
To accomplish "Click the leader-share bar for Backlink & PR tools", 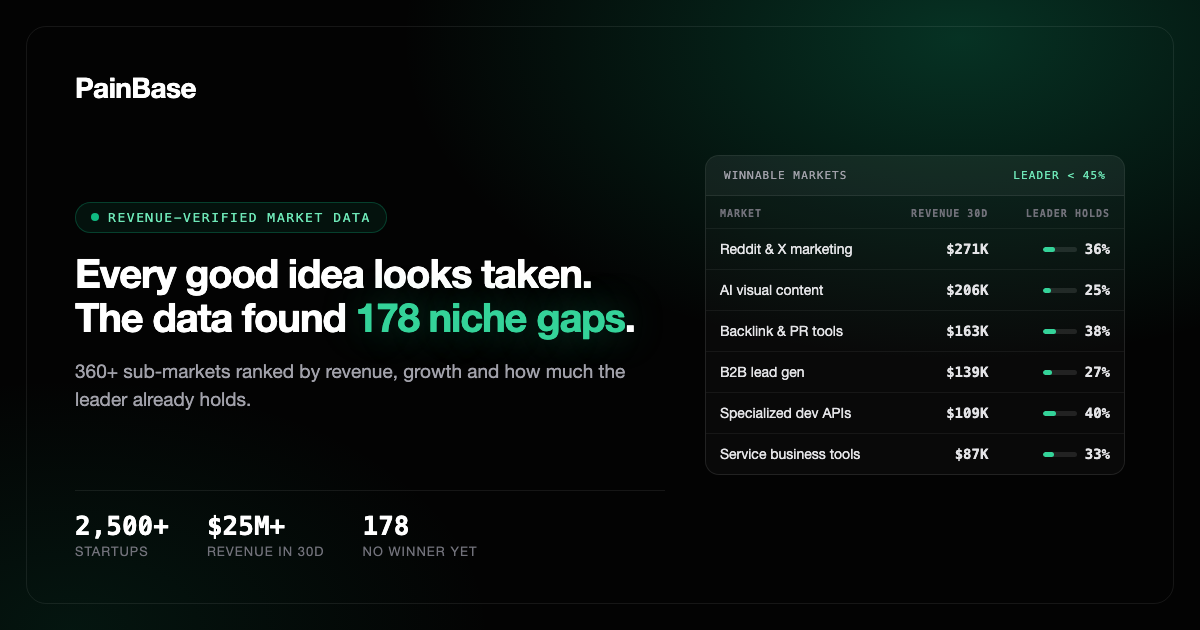I will 1060,331.
